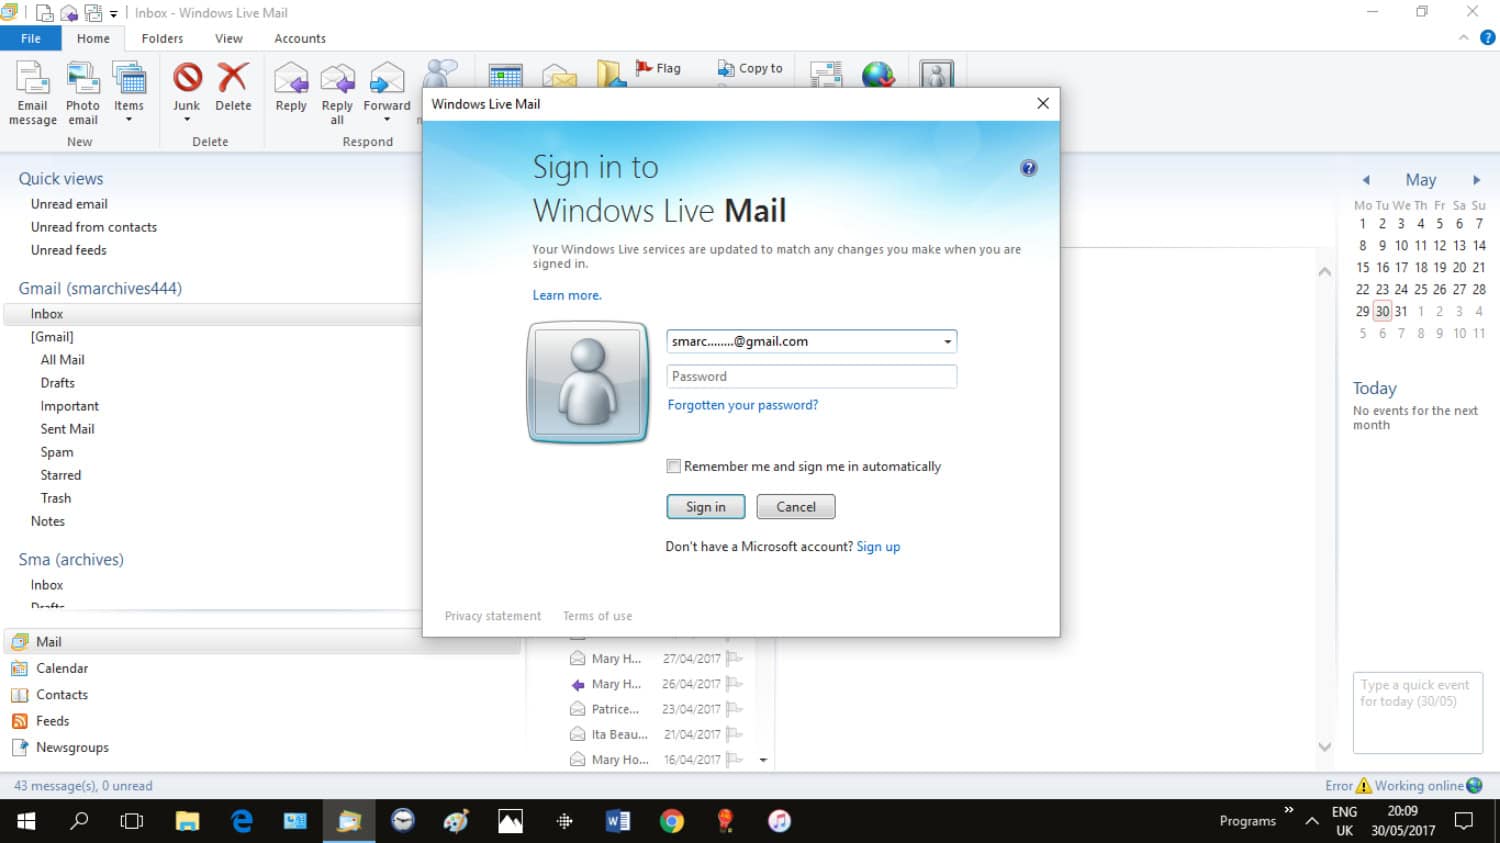Click the quick access toolbar dropdown arrow
This screenshot has width=1500, height=843.
coord(113,13)
